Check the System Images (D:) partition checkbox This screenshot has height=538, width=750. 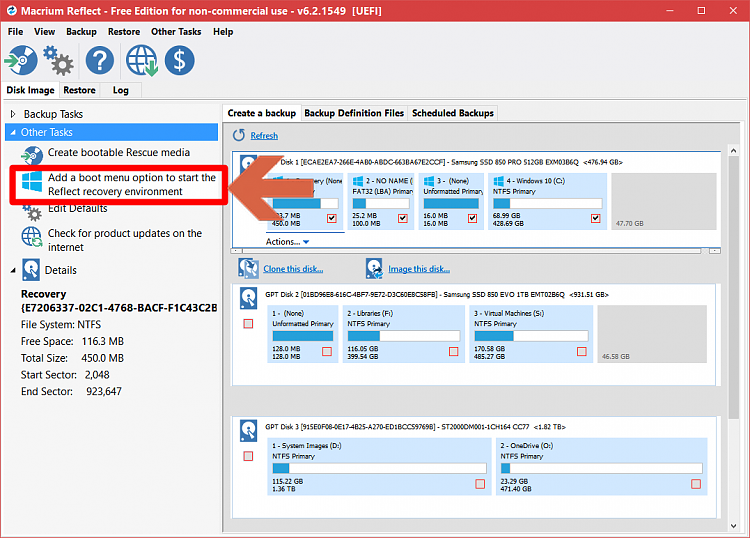click(x=480, y=484)
